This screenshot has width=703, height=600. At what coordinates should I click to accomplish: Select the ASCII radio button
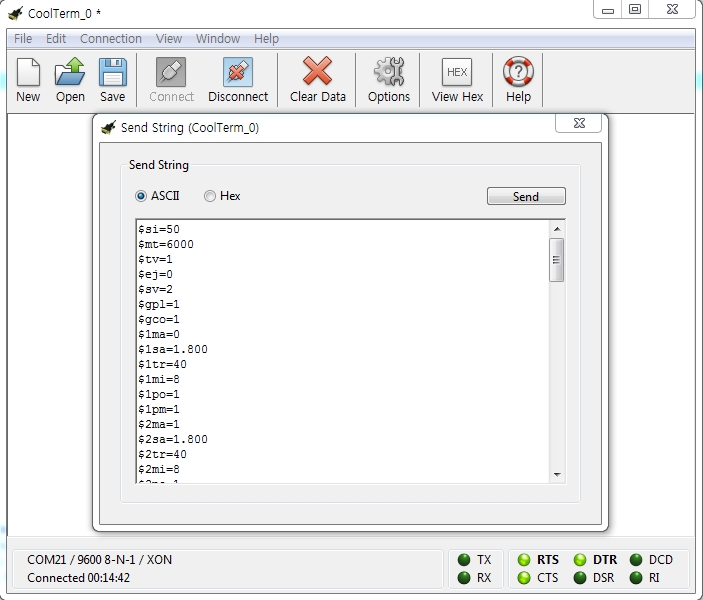point(141,196)
